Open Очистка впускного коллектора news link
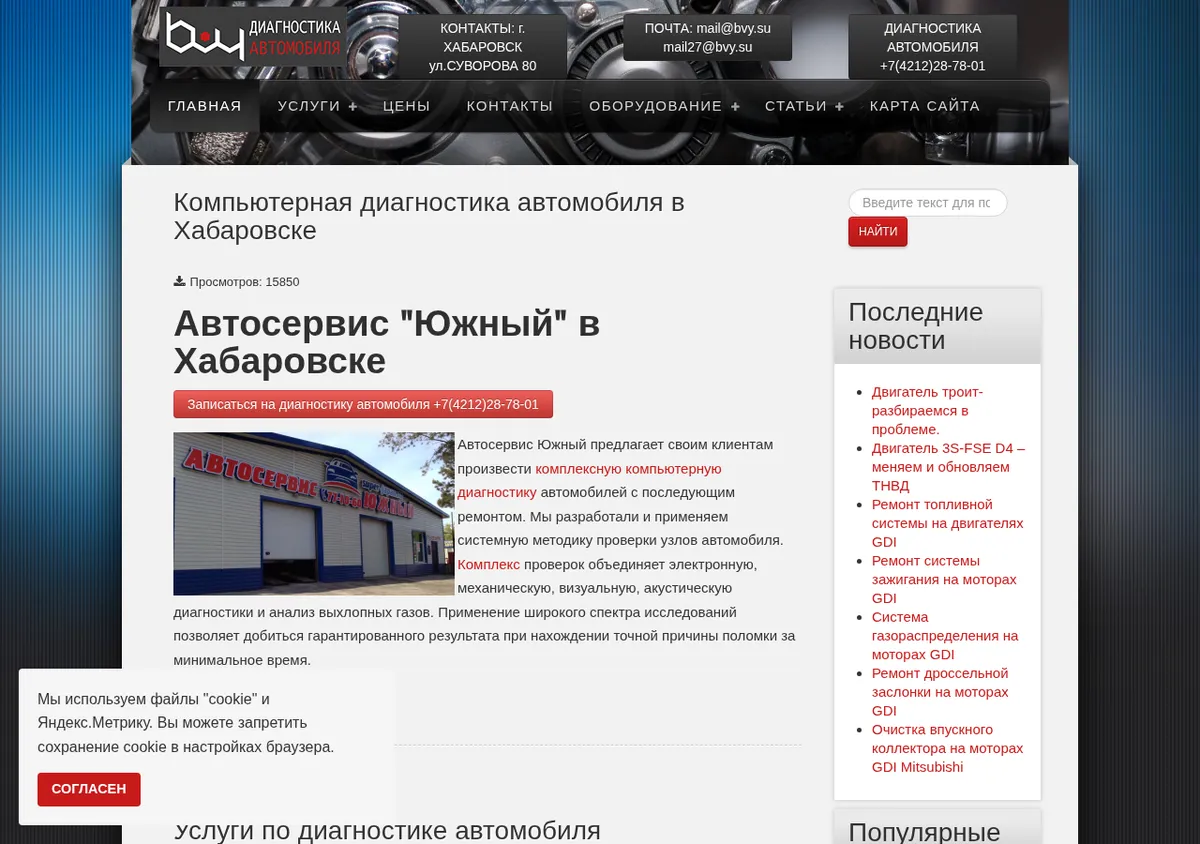This screenshot has width=1200, height=844. pos(948,748)
